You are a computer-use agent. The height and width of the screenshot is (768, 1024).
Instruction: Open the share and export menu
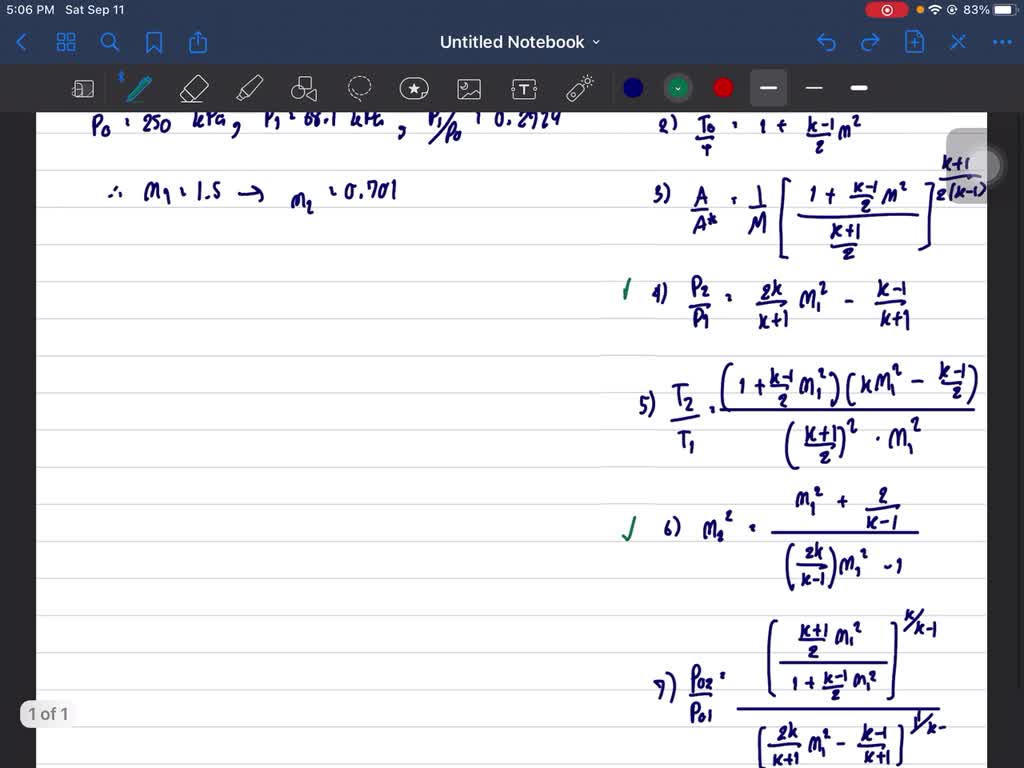tap(198, 42)
